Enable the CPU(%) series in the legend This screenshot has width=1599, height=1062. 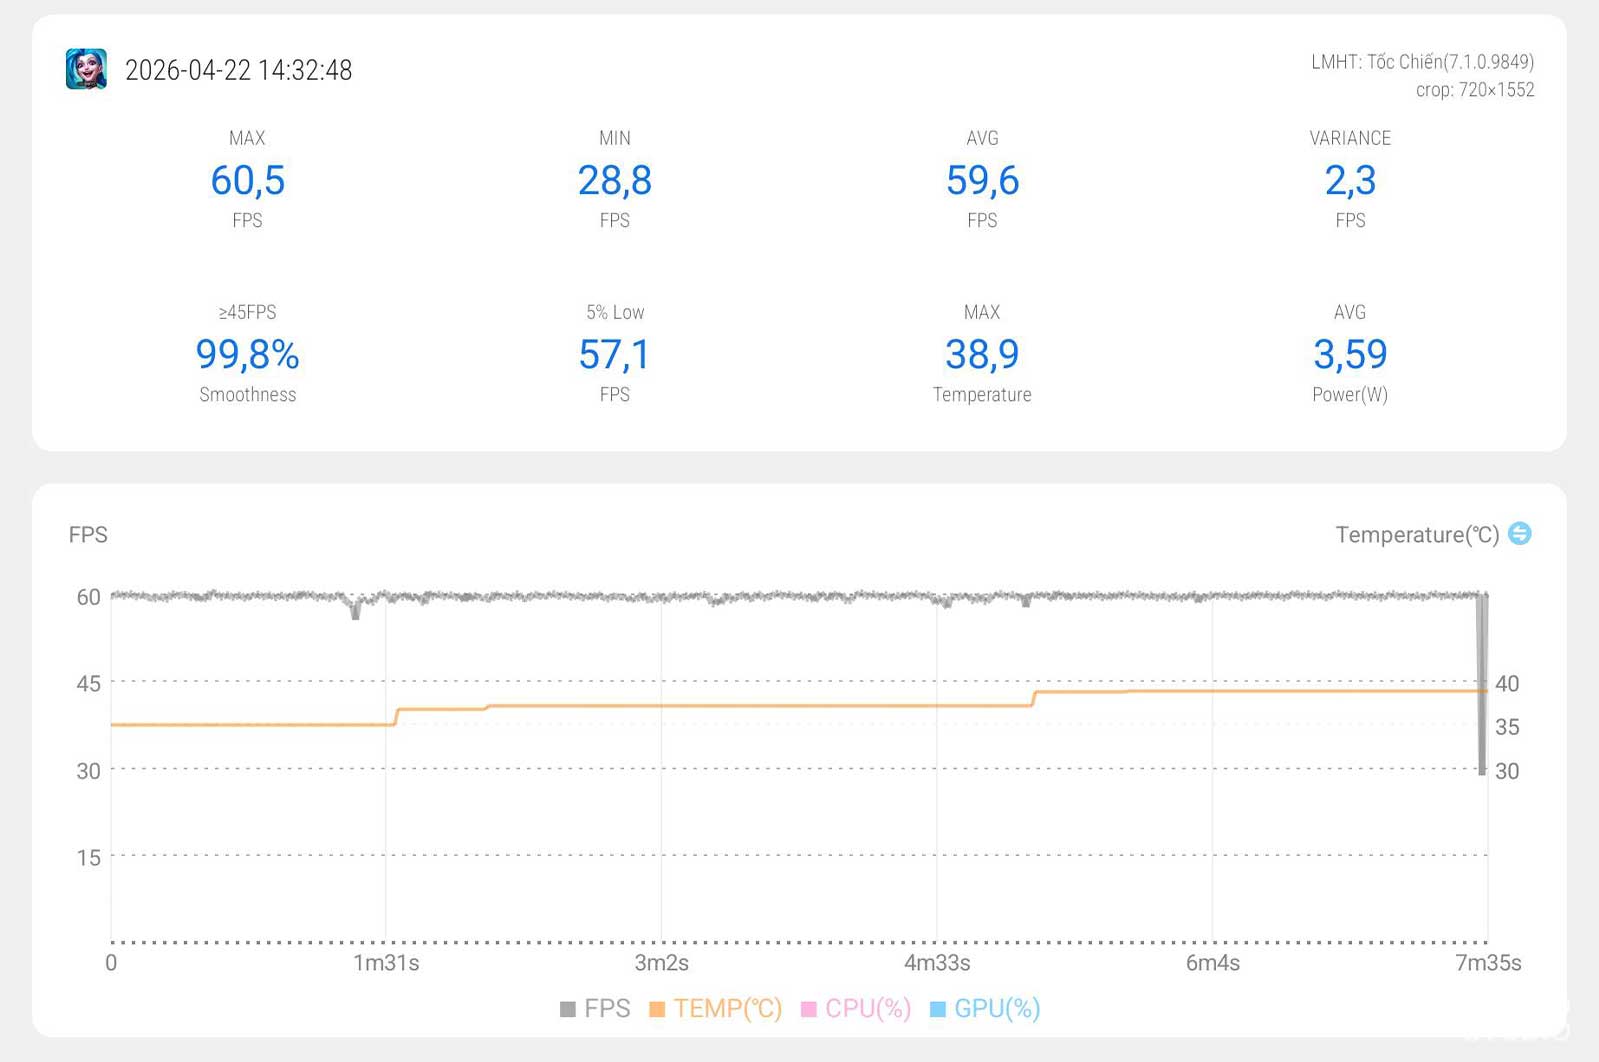click(x=856, y=1008)
